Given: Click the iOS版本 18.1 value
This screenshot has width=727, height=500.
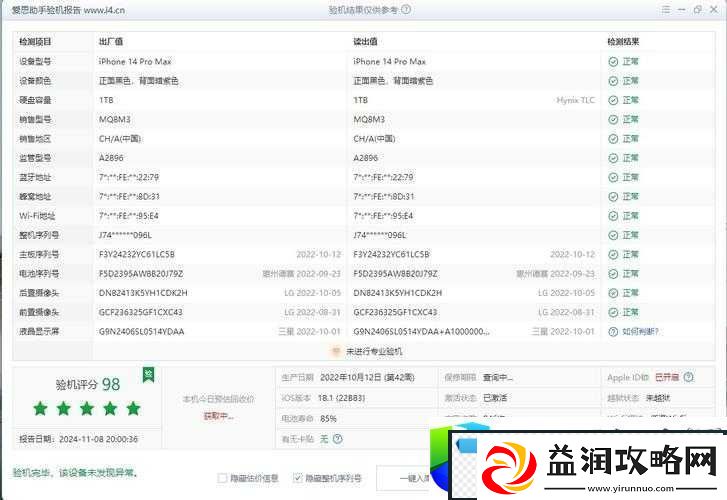Looking at the screenshot, I should 341,398.
